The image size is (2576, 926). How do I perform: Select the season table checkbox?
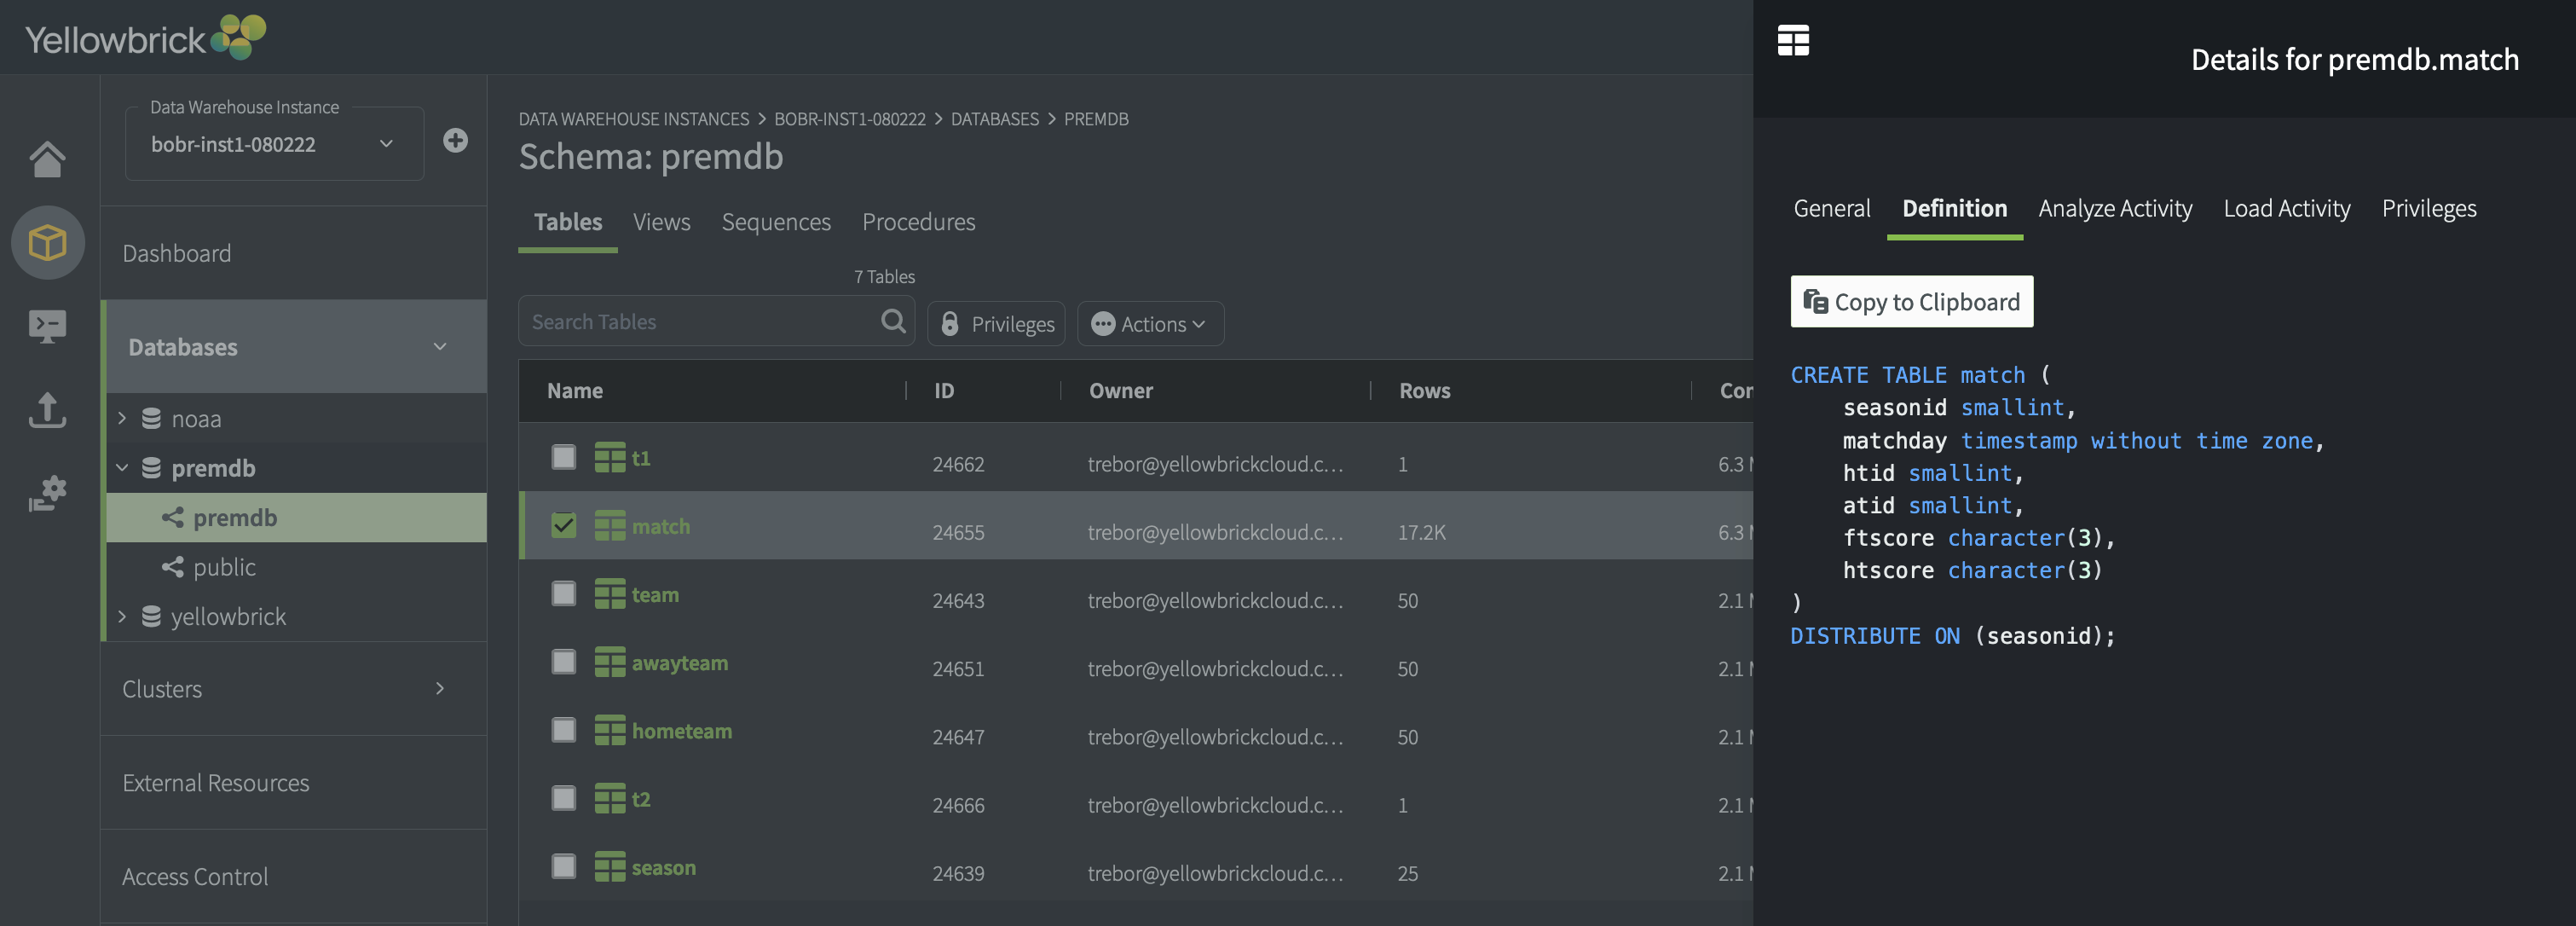564,867
